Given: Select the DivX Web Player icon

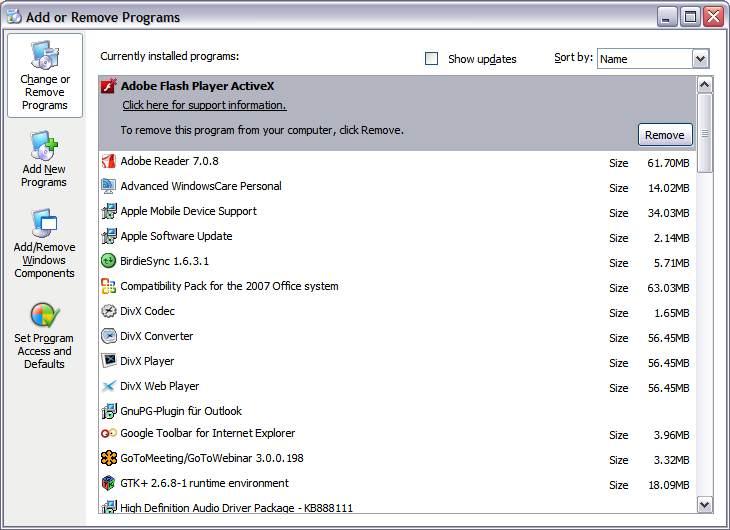Looking at the screenshot, I should [109, 386].
